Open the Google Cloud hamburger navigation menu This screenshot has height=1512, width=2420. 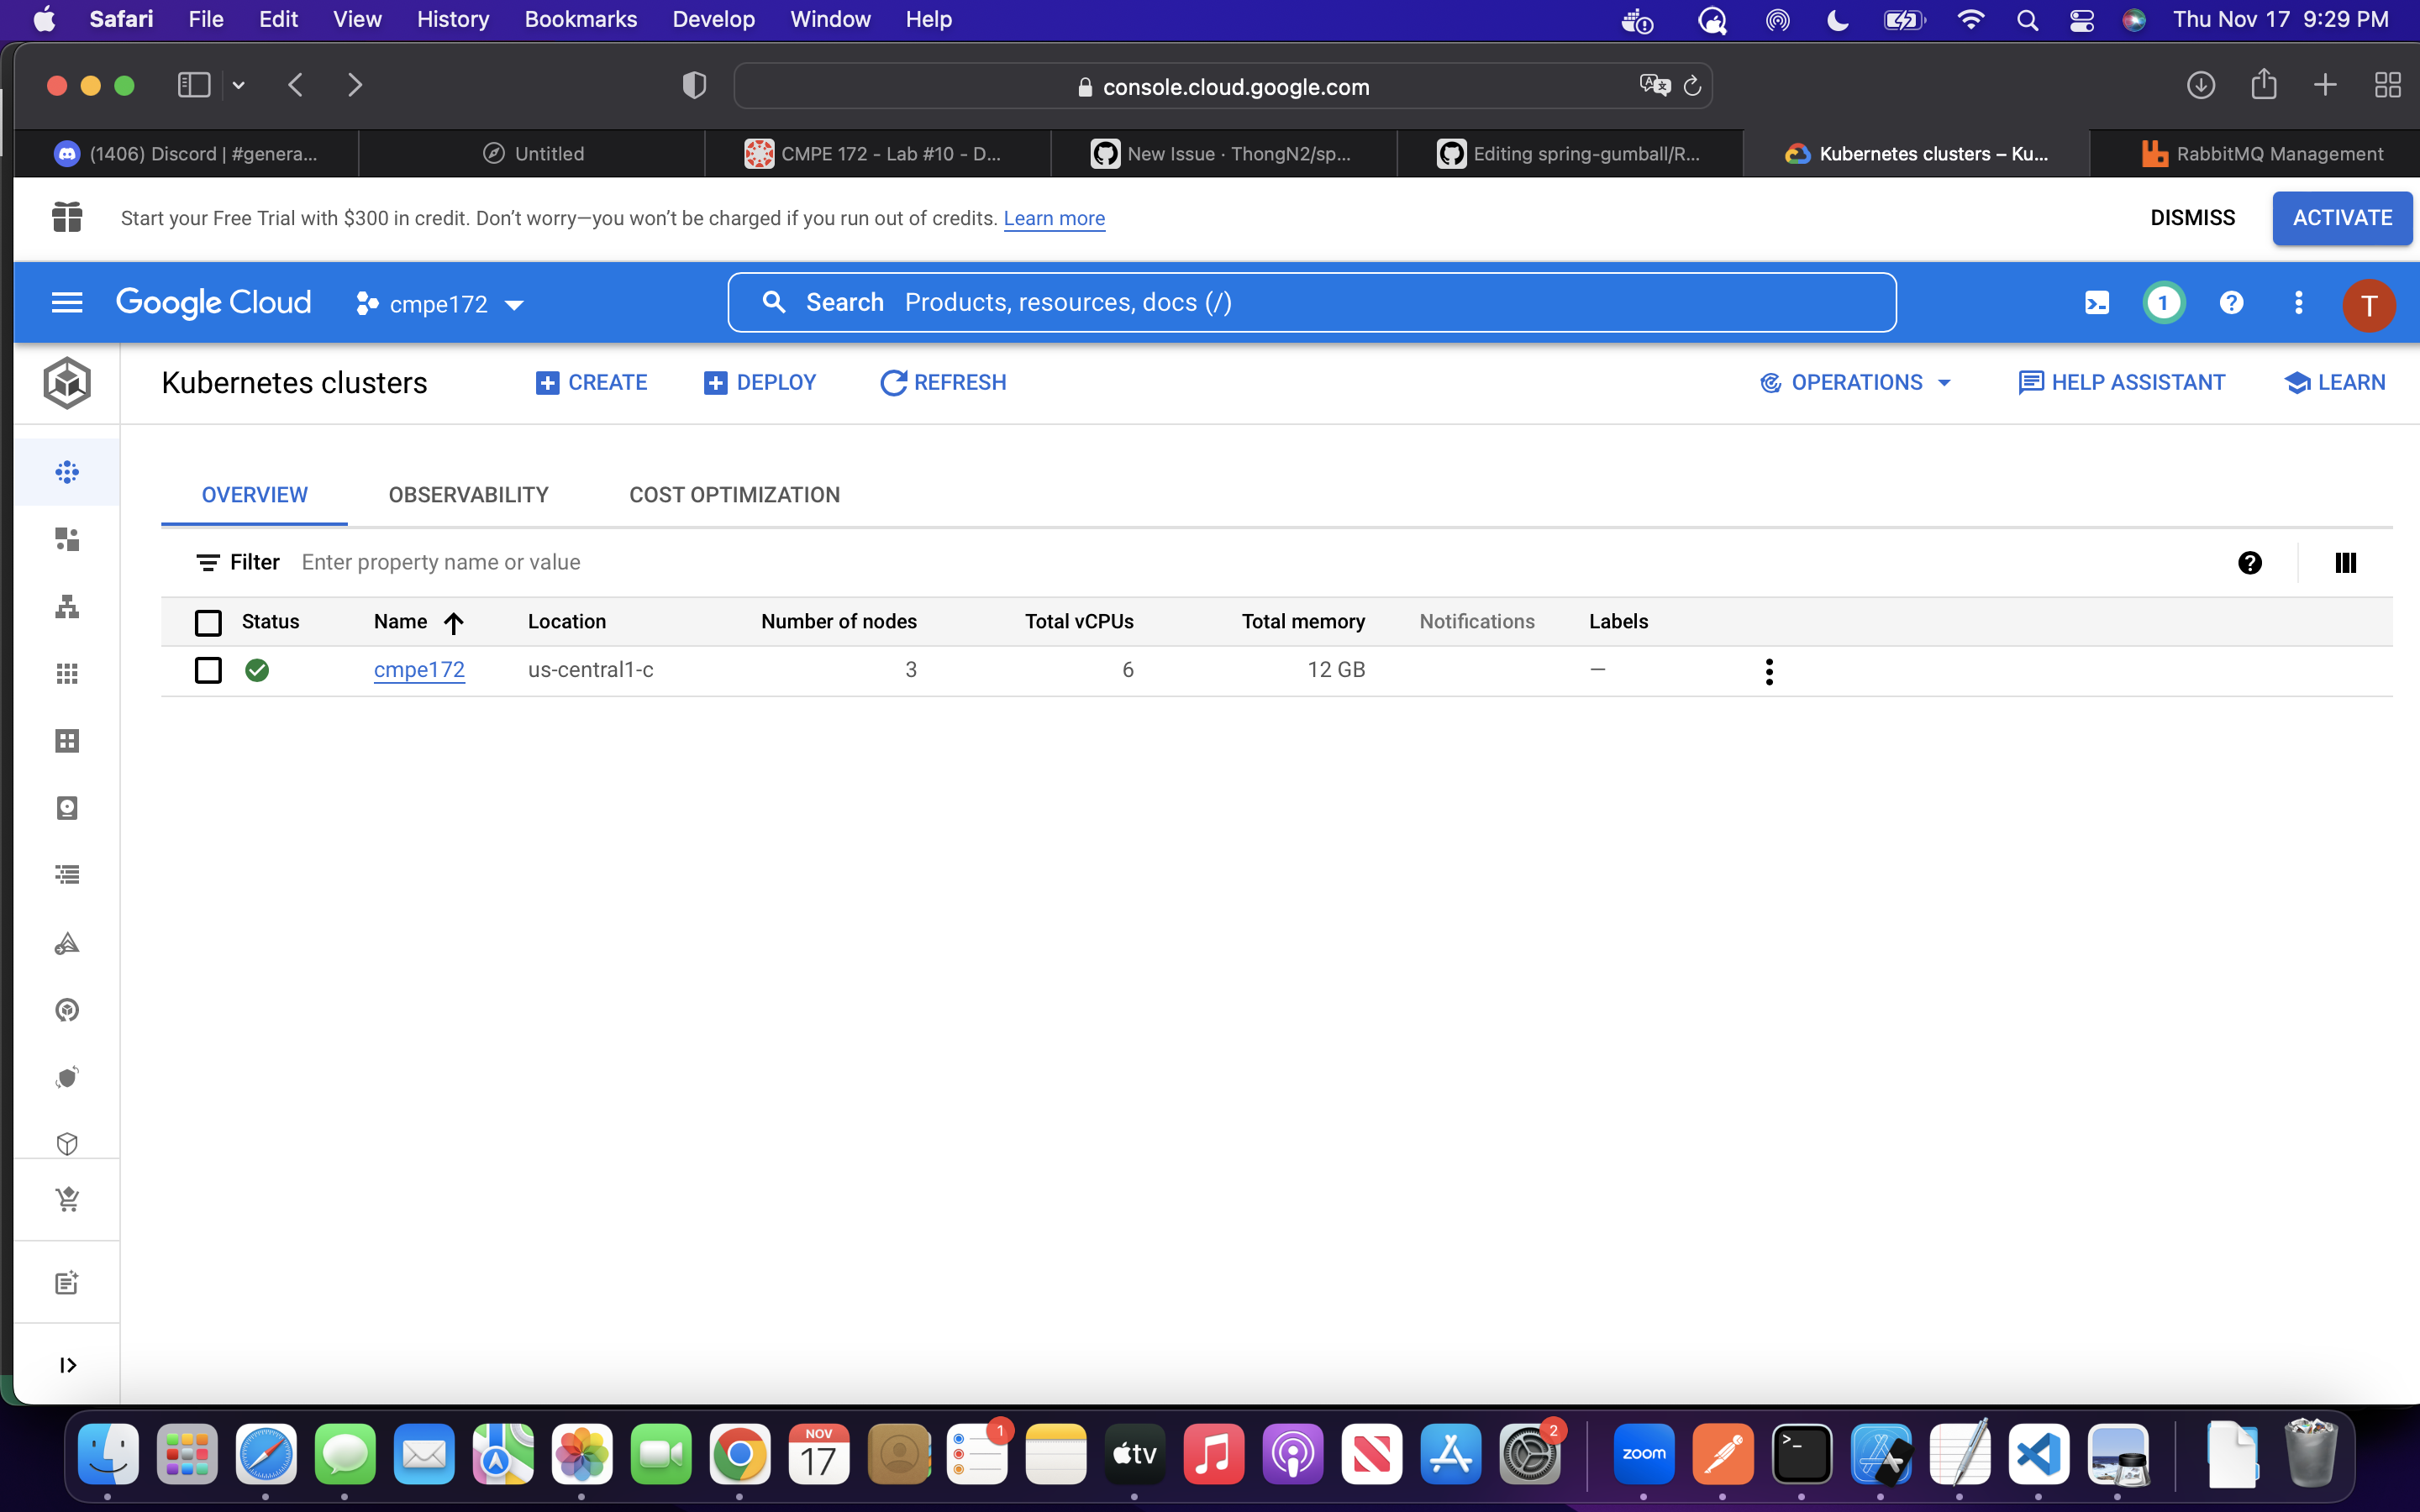[x=66, y=303]
